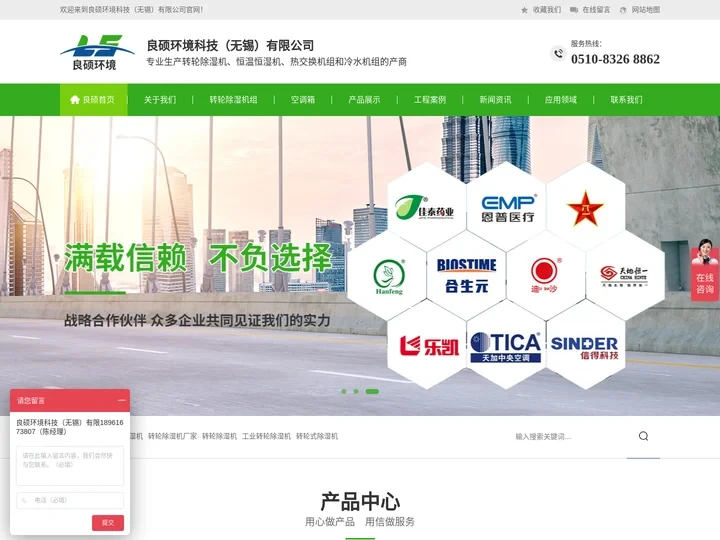
Task: Click the 乐凯 partner logo
Action: coord(429,346)
